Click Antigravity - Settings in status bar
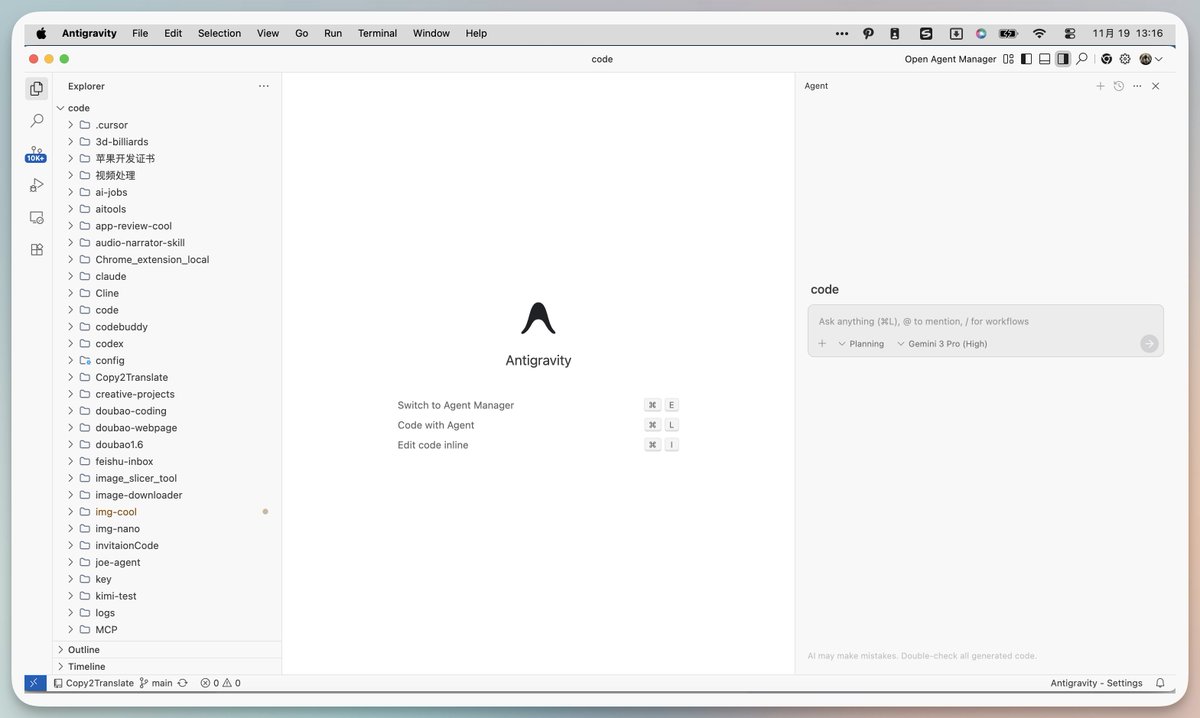The image size is (1200, 718). (x=1096, y=683)
